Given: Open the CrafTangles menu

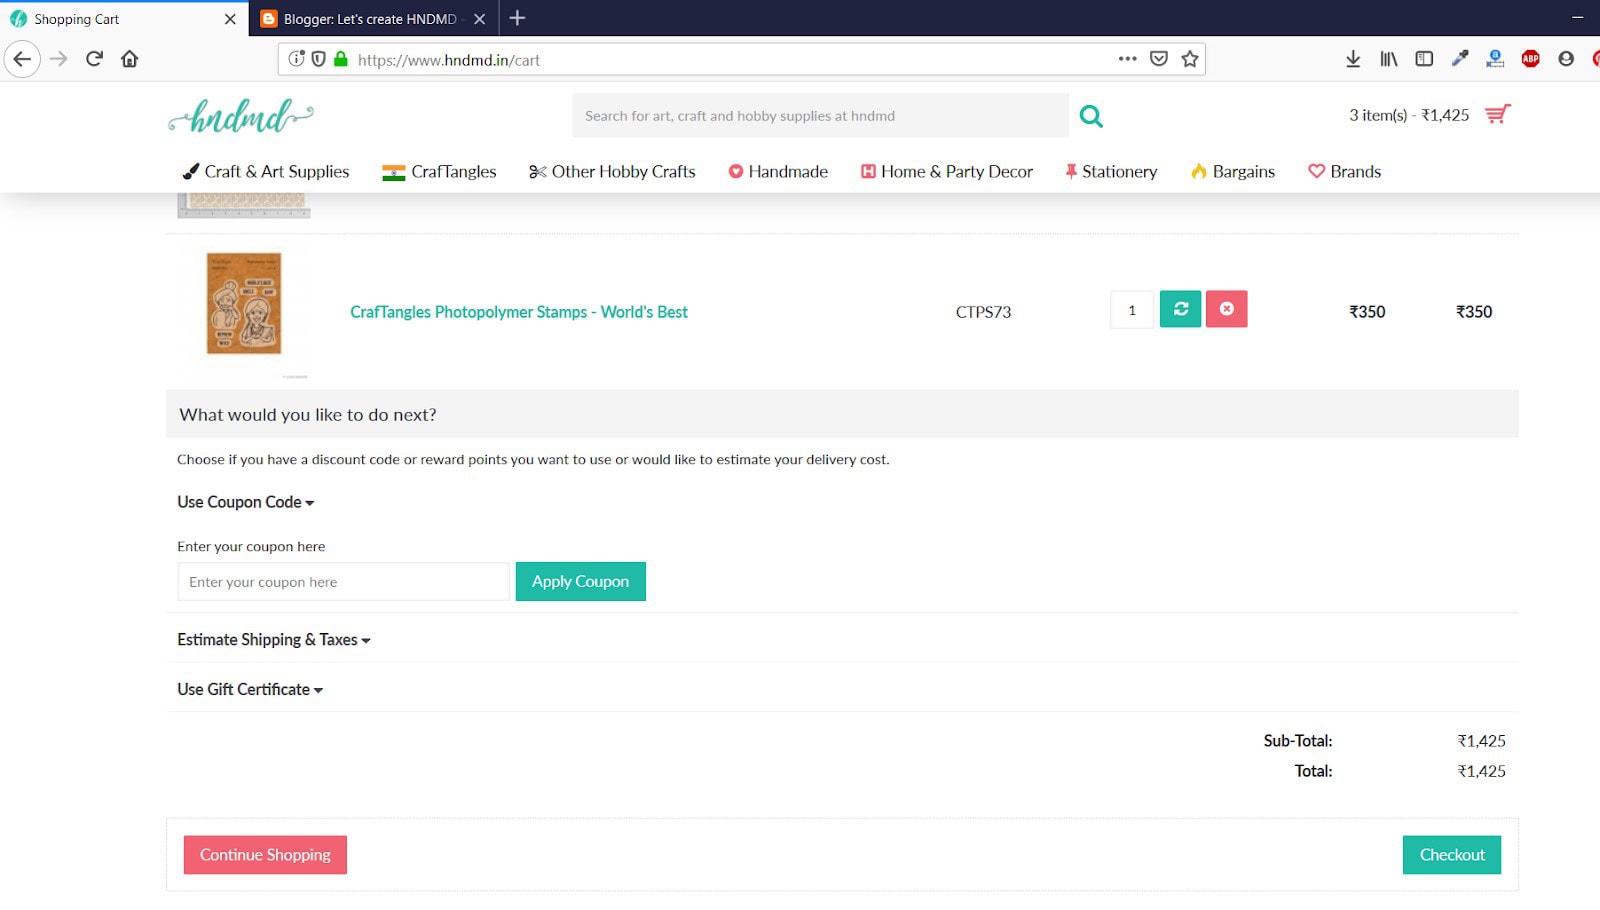Looking at the screenshot, I should pyautogui.click(x=439, y=172).
